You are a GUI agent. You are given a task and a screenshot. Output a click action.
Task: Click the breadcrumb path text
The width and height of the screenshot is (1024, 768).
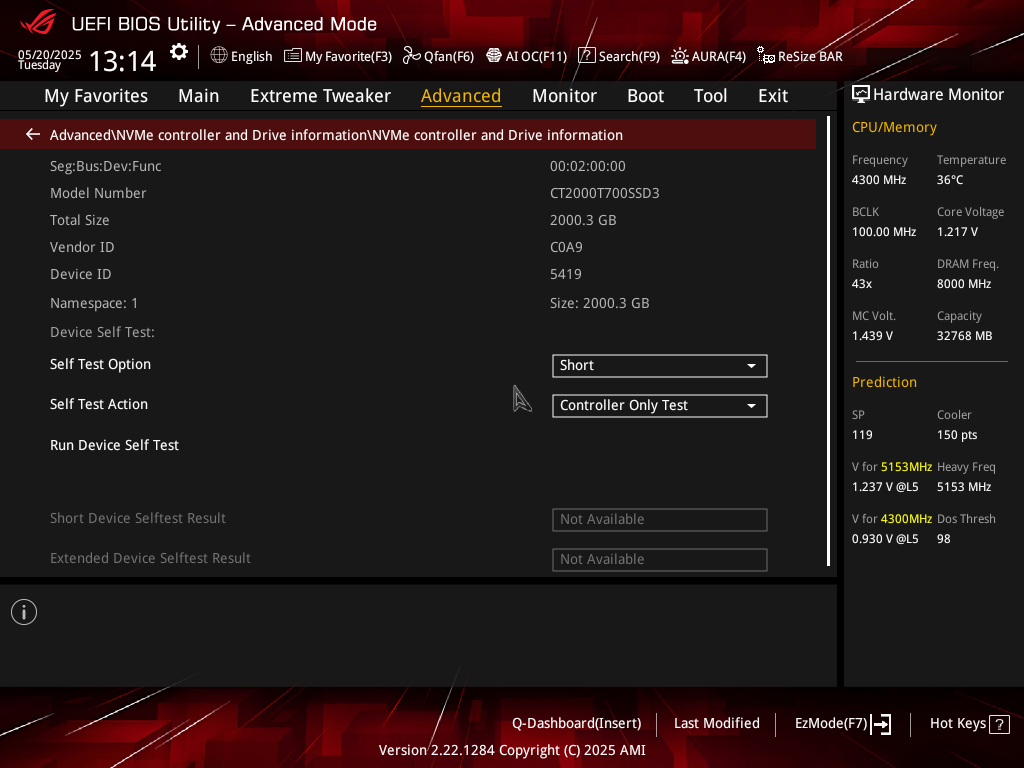336,135
